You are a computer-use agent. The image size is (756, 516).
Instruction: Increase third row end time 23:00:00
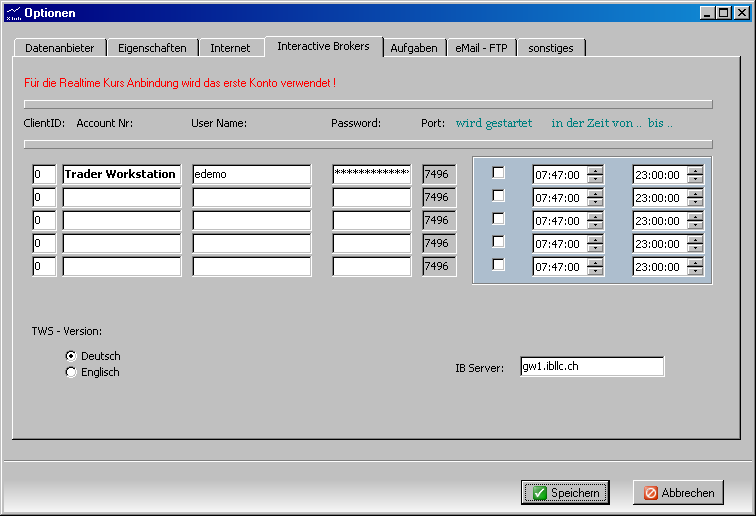[695, 217]
